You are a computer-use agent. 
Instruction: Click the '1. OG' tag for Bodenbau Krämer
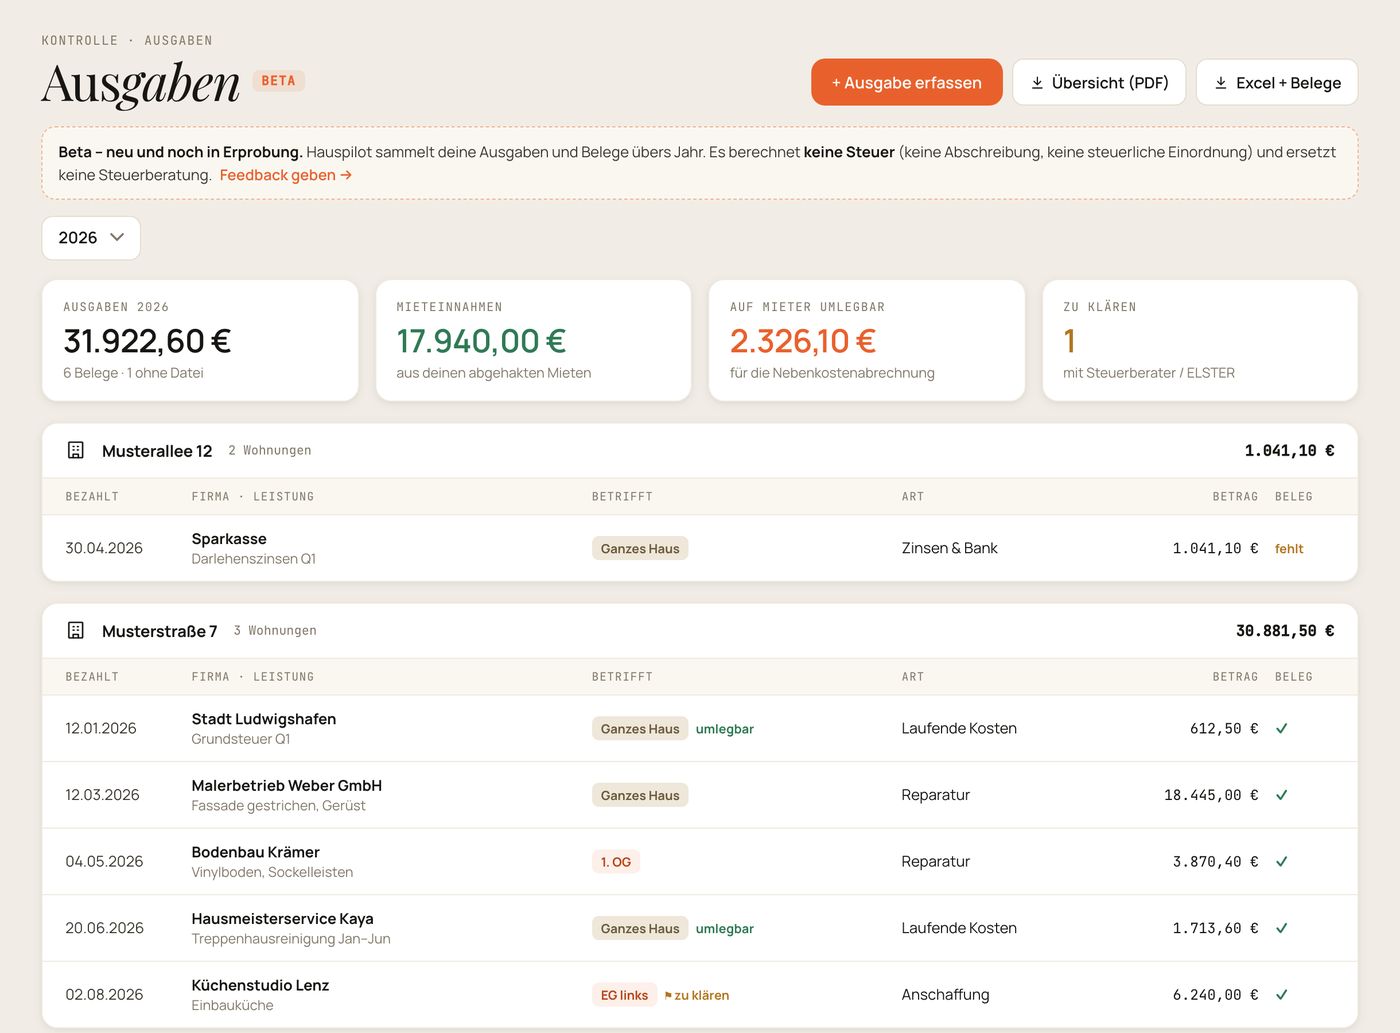pyautogui.click(x=616, y=862)
